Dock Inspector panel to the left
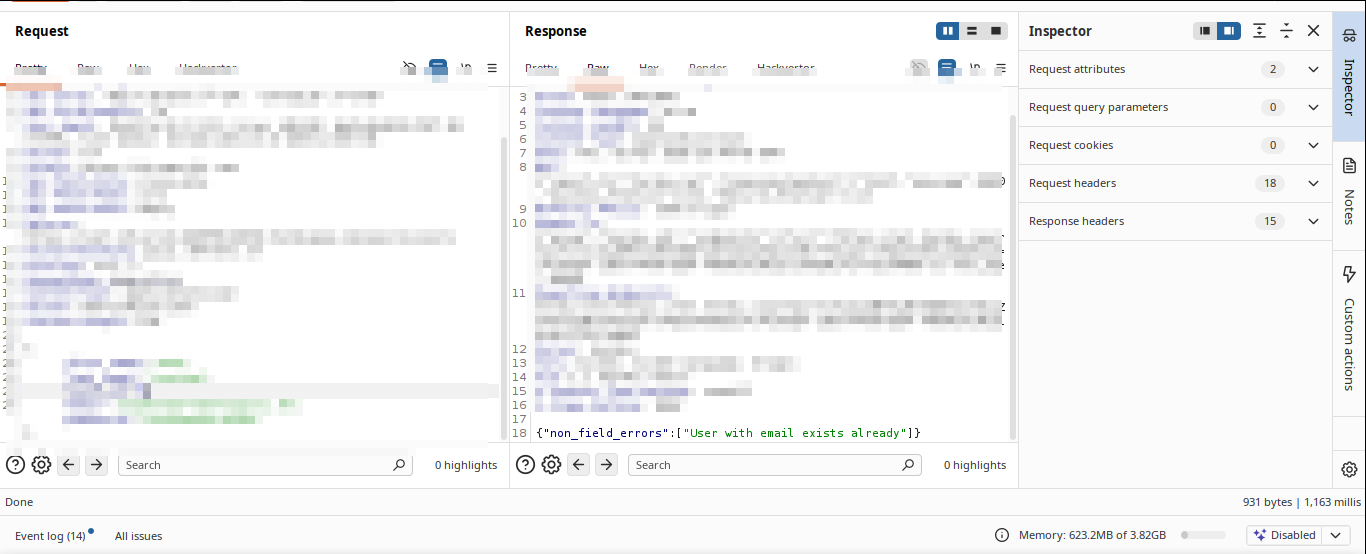The width and height of the screenshot is (1366, 554). (x=1205, y=31)
